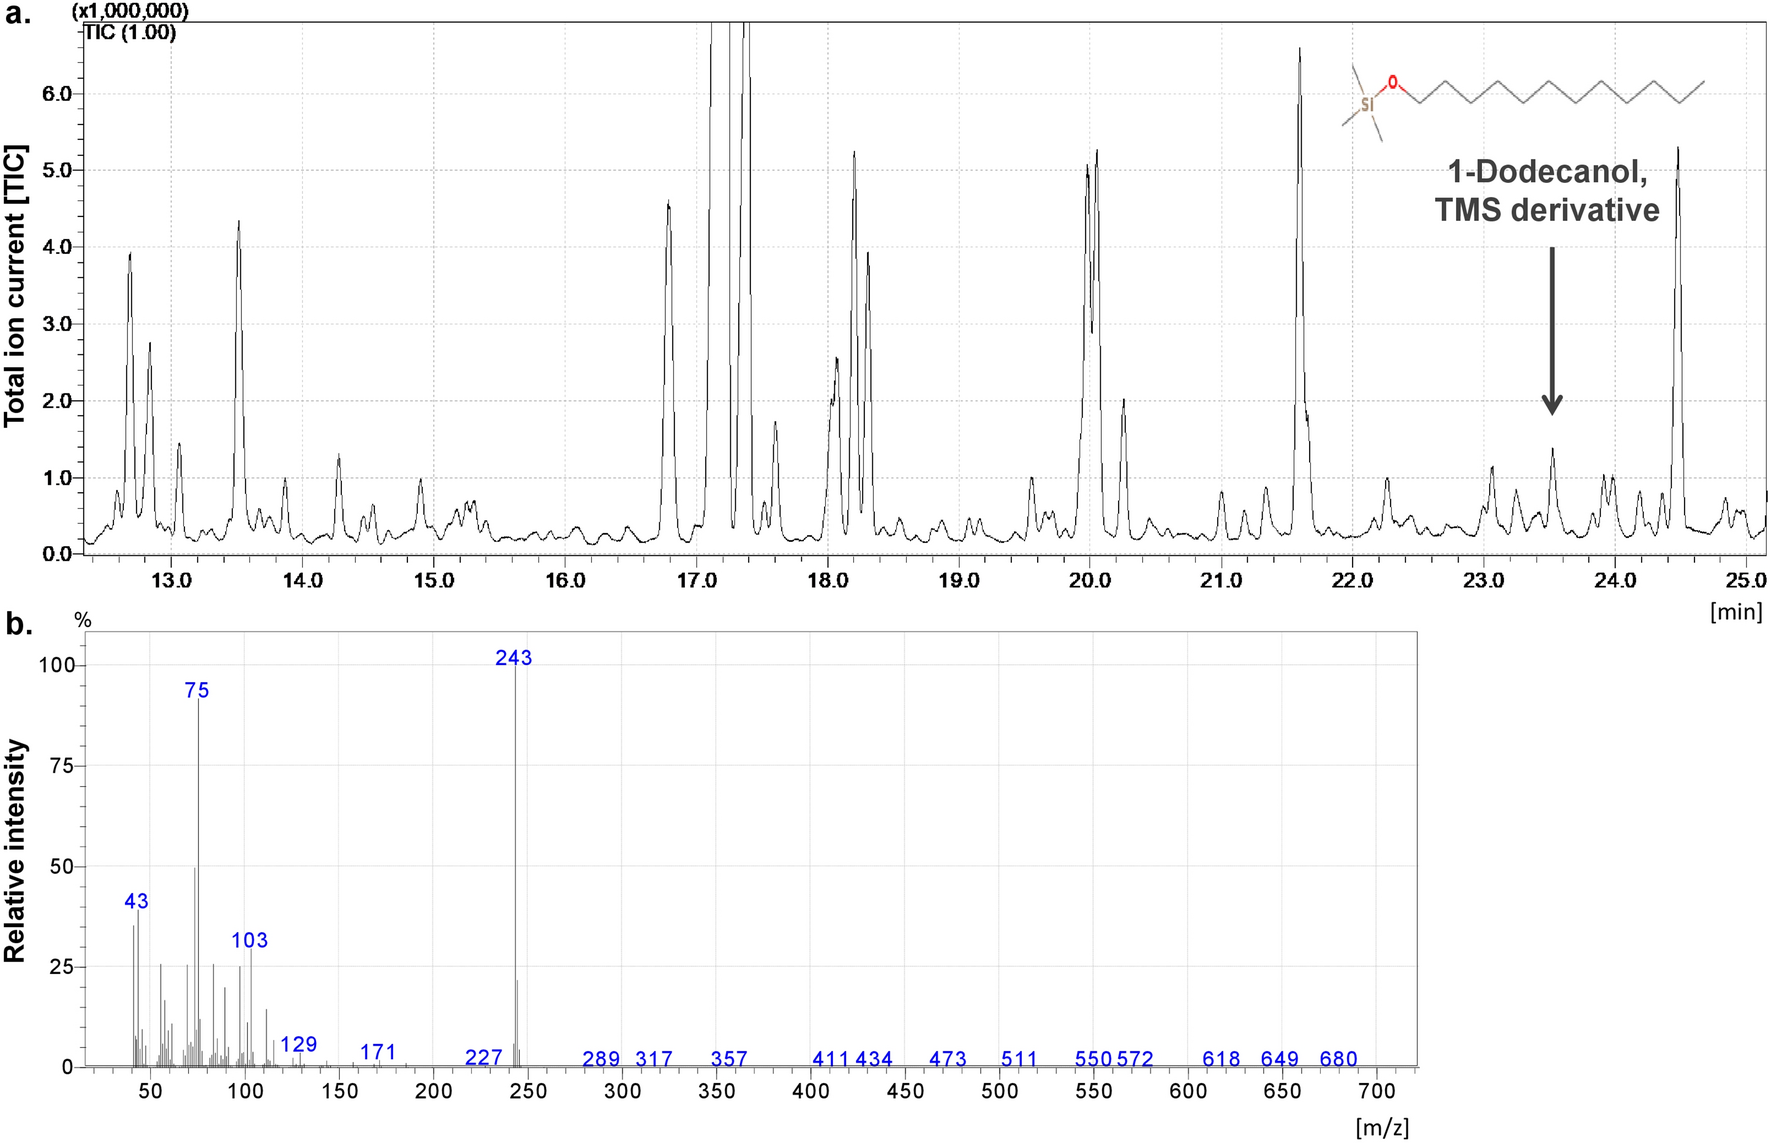Click the m/z 243 base peak label
Viewport: 1770px width, 1143px height.
click(x=514, y=658)
